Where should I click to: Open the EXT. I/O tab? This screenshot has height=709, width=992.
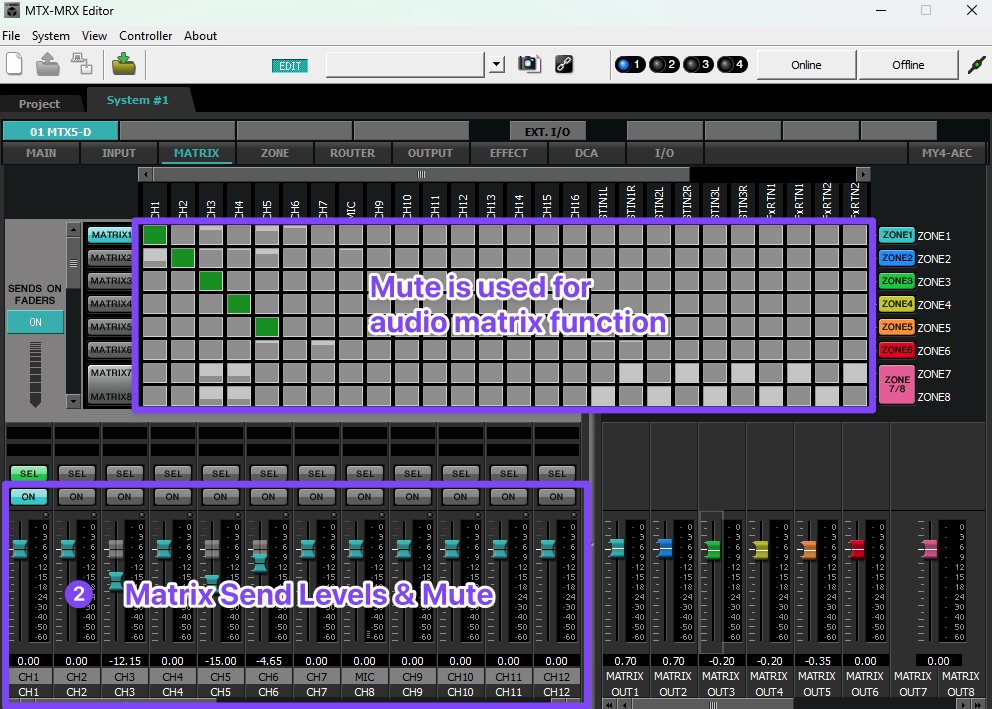(x=547, y=132)
